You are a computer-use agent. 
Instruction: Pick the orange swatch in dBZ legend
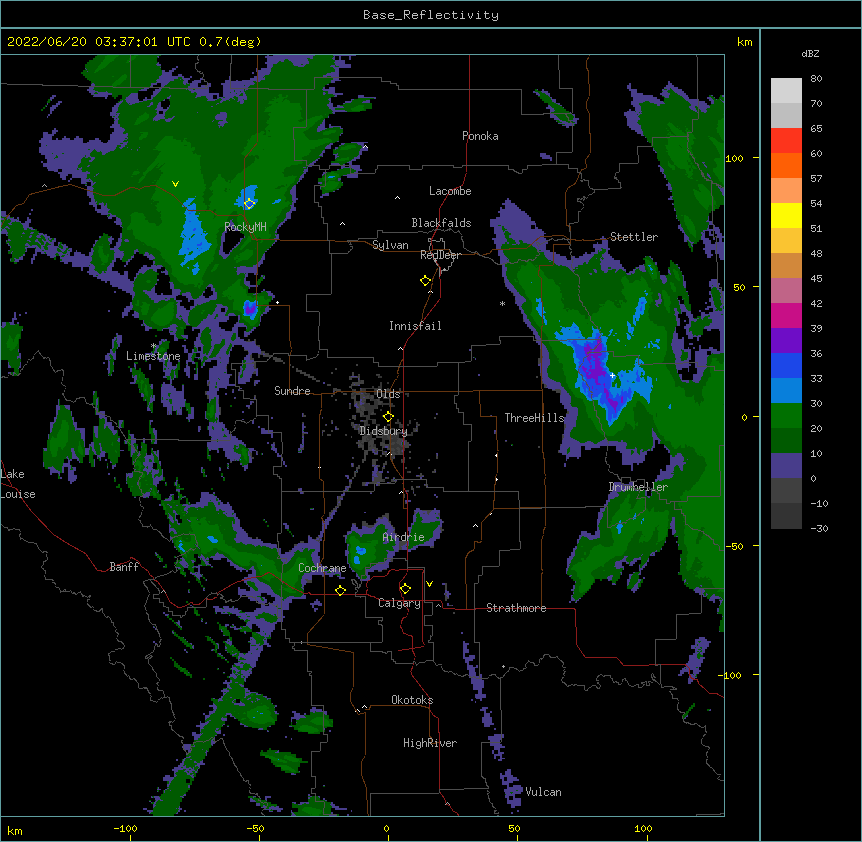(786, 165)
